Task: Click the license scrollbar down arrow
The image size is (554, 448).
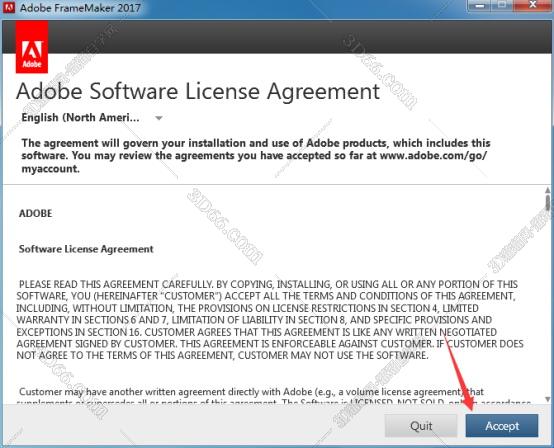Action: coord(547,399)
